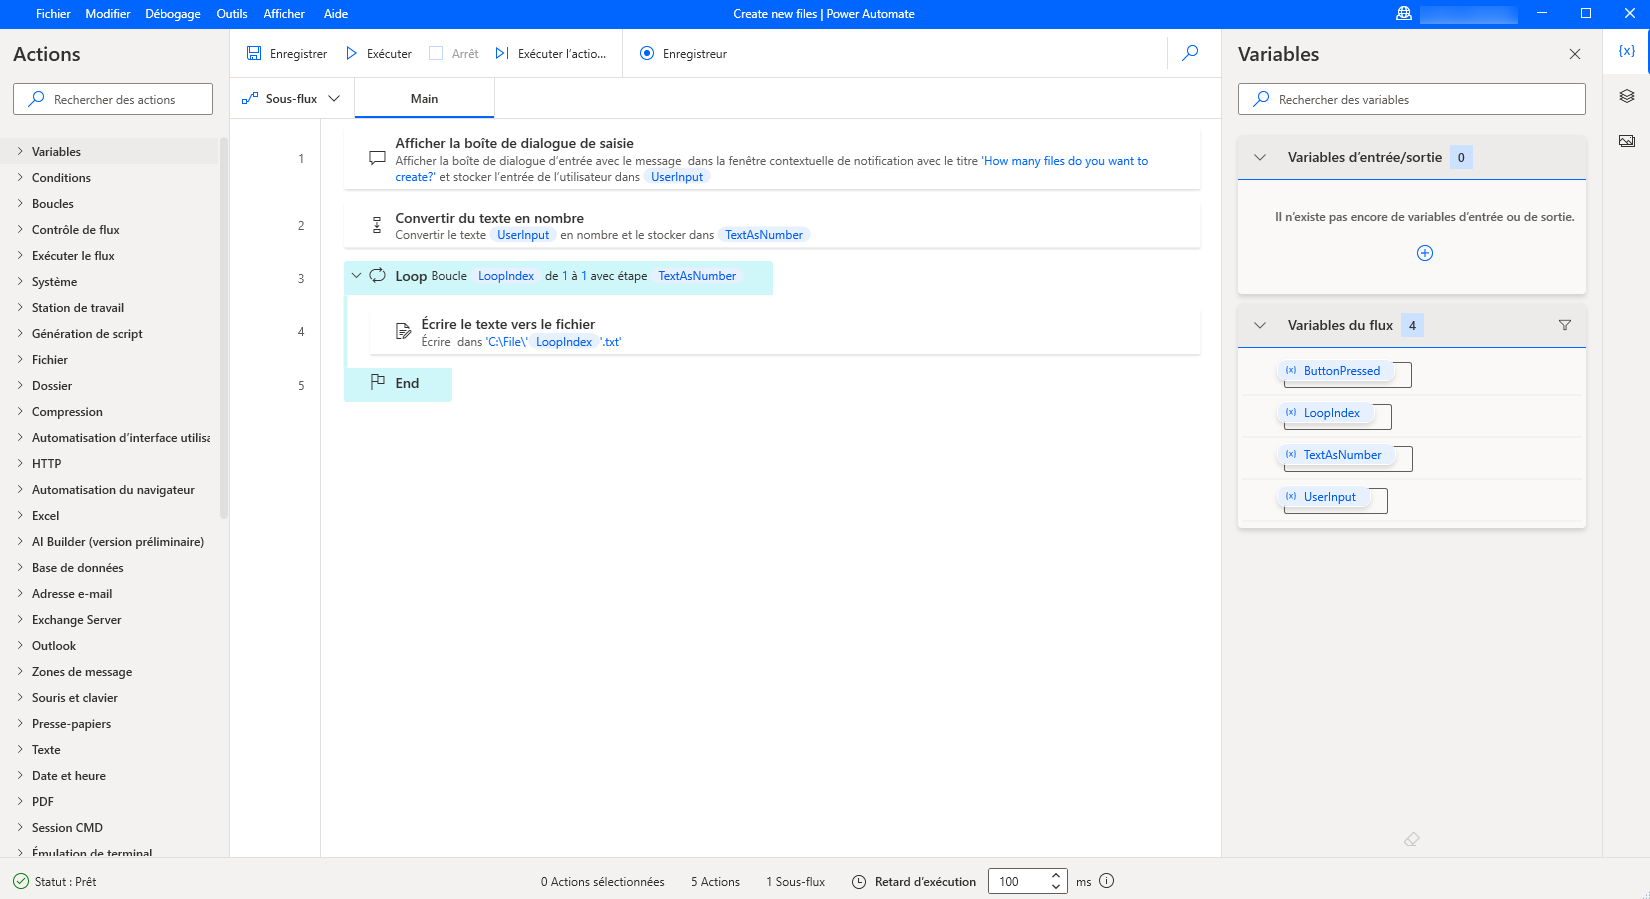Open the UI elements layers icon
The width and height of the screenshot is (1650, 899).
[1627, 96]
